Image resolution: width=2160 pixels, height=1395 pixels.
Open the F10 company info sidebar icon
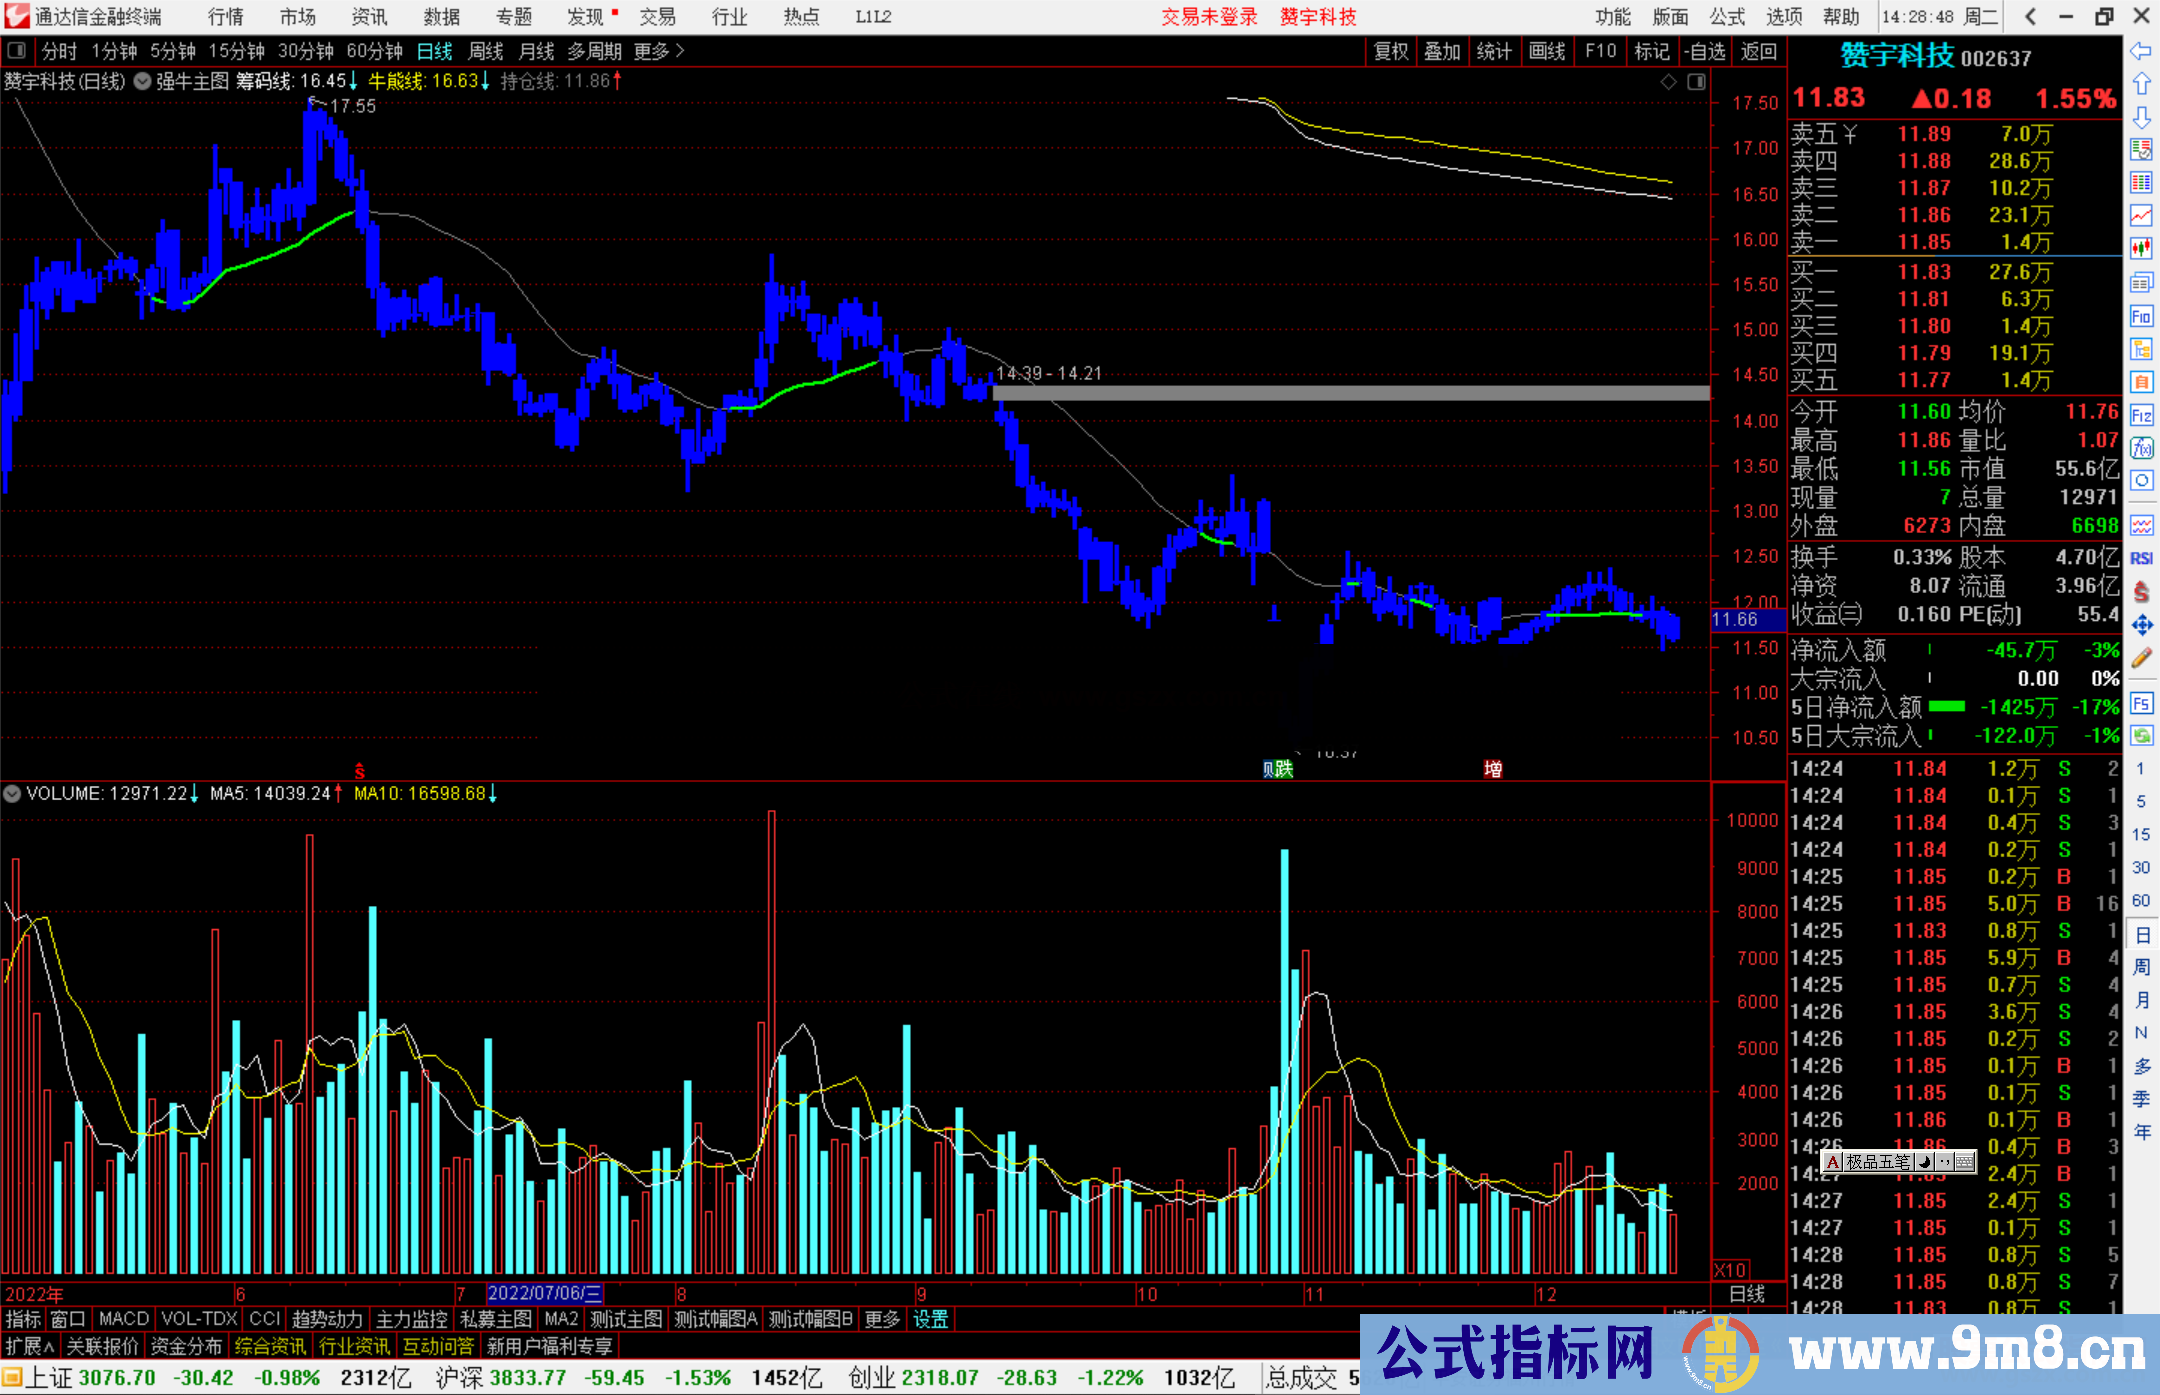(x=2141, y=317)
